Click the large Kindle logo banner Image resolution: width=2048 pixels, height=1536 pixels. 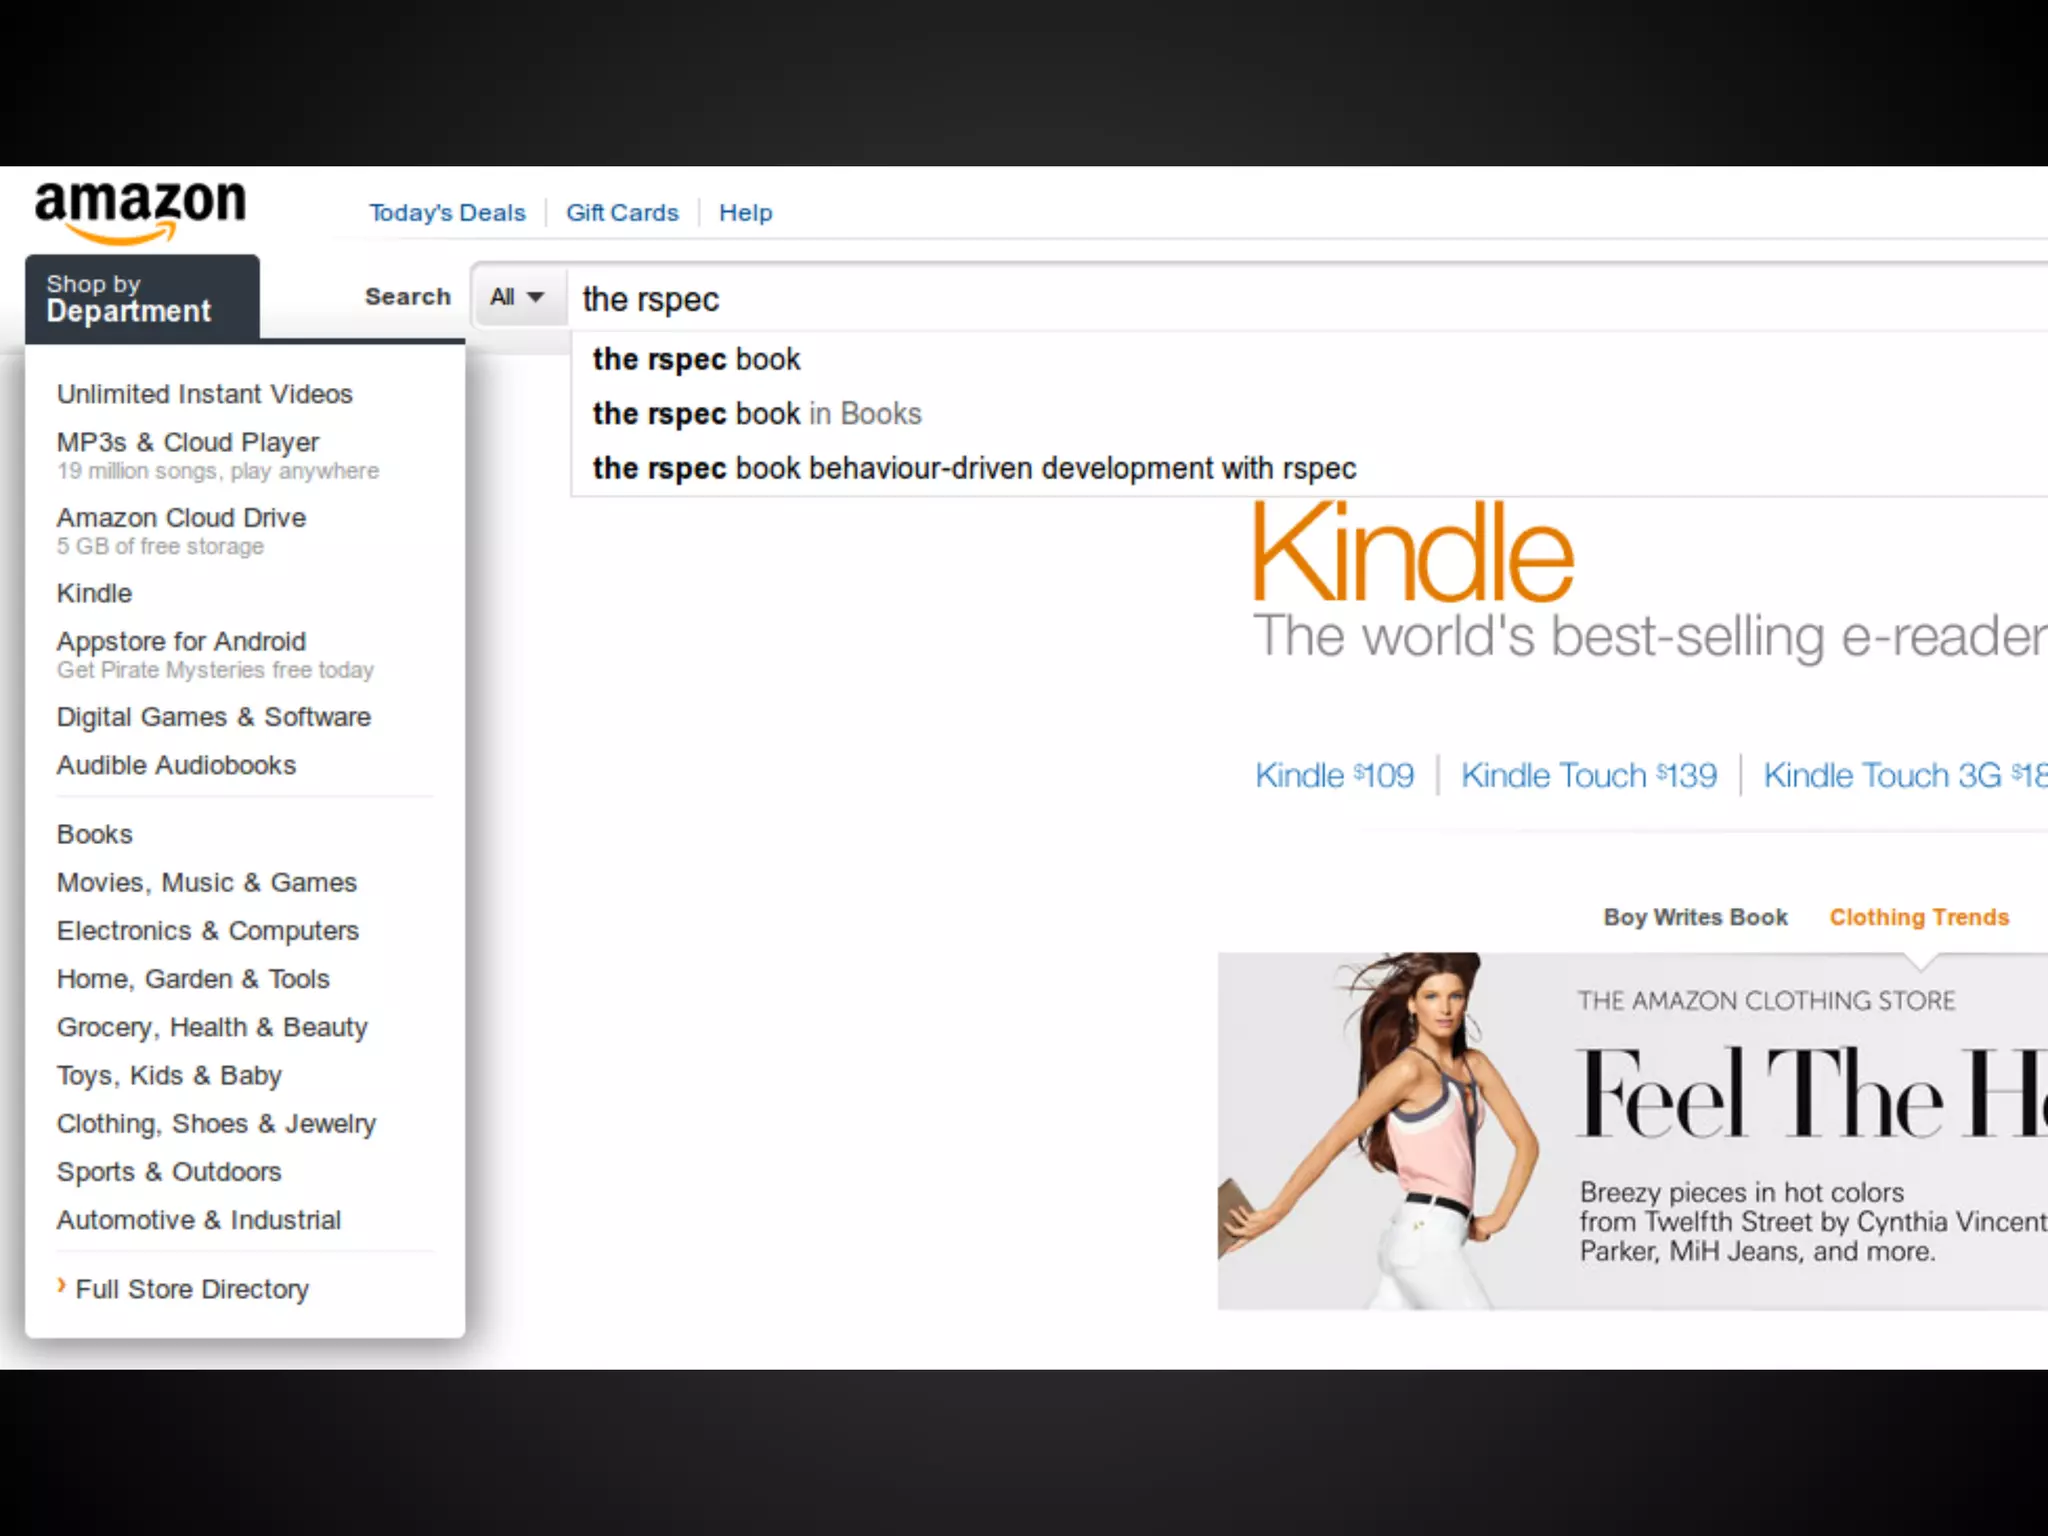pos(1412,553)
